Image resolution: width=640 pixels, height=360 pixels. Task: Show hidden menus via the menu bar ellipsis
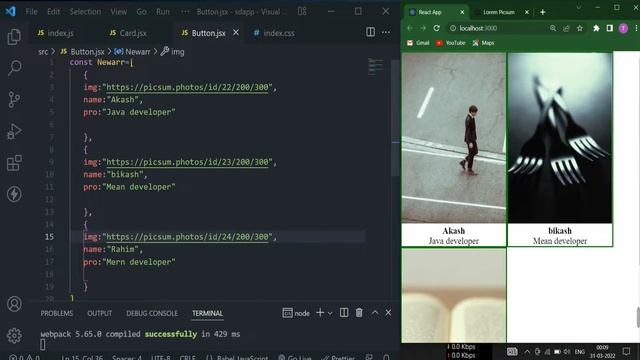click(x=185, y=12)
